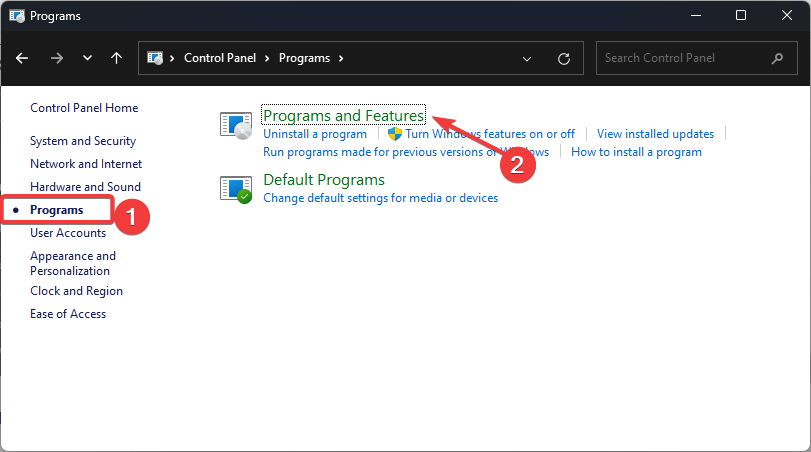Click the Control Panel address bar icon
Screen dimensions: 811x452
157,58
